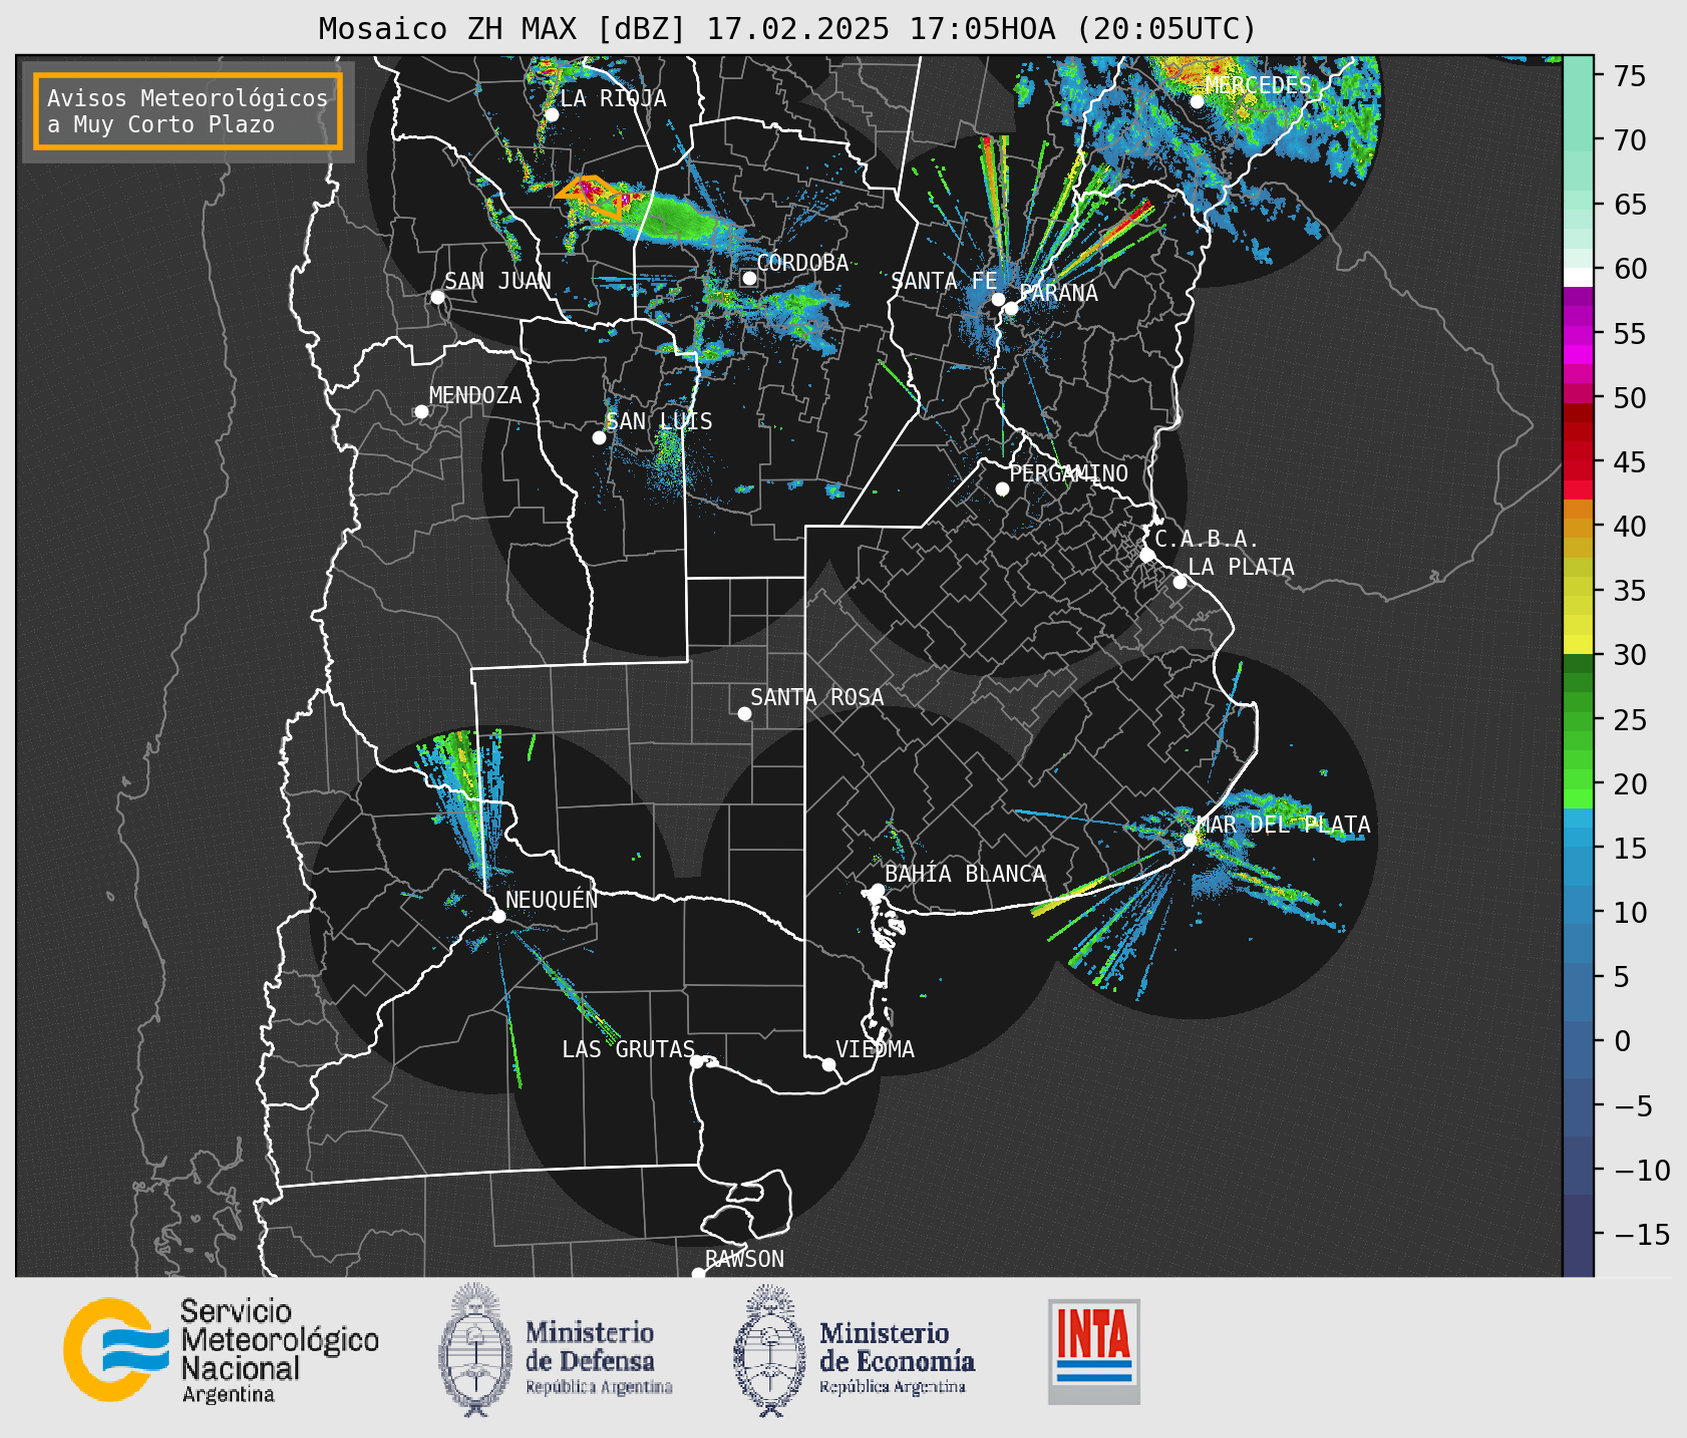The height and width of the screenshot is (1438, 1687).
Task: Click the INTA logo
Action: click(x=1094, y=1351)
